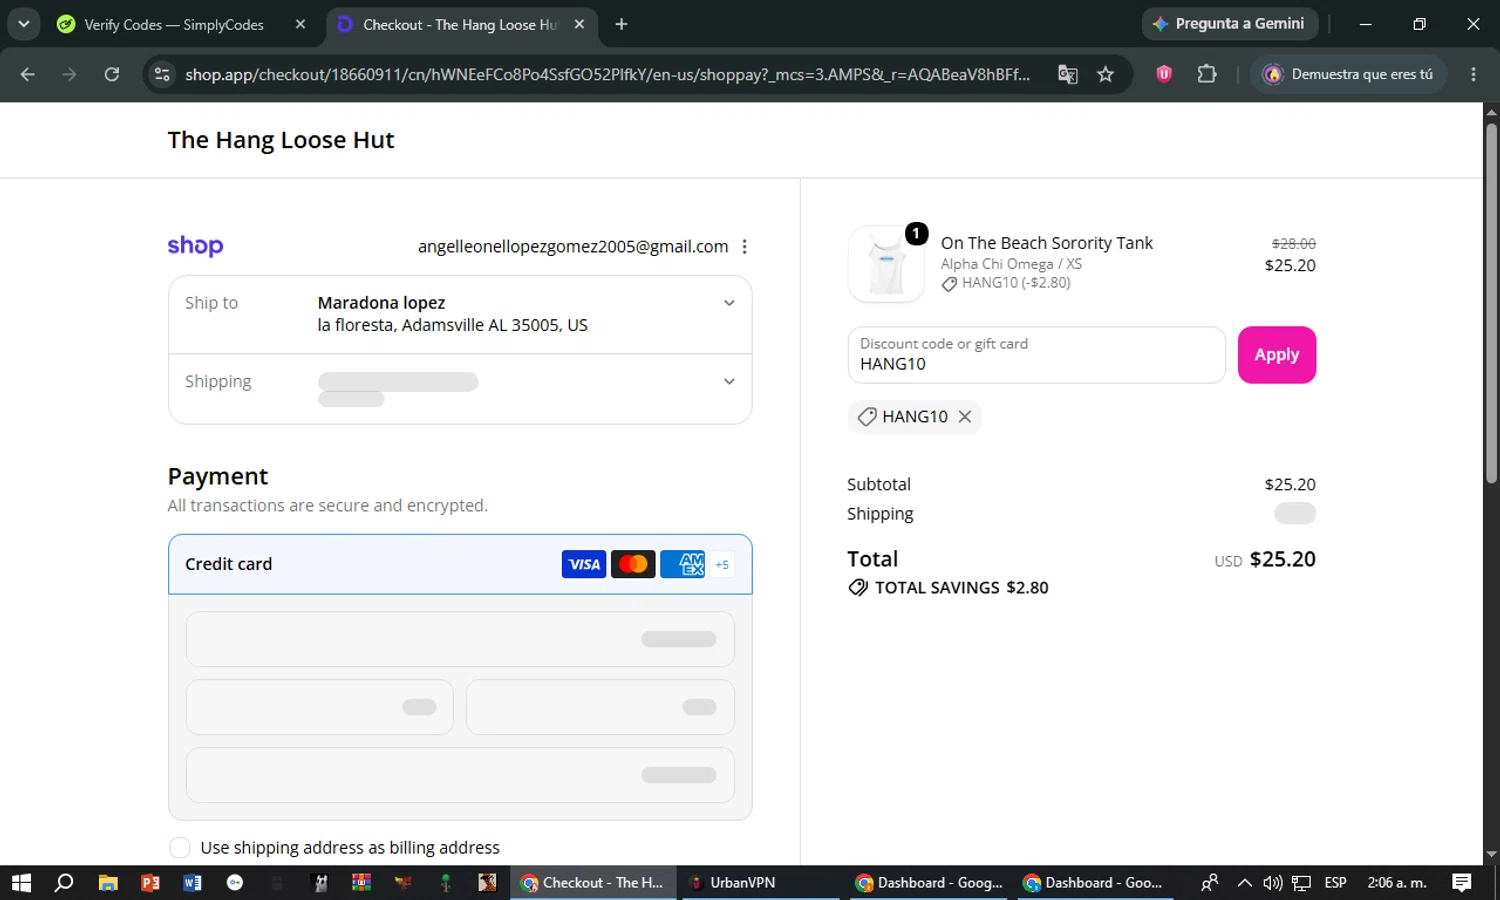This screenshot has height=900, width=1500.
Task: Click the TOTAL SAVINGS $2.80 text
Action: 961,588
